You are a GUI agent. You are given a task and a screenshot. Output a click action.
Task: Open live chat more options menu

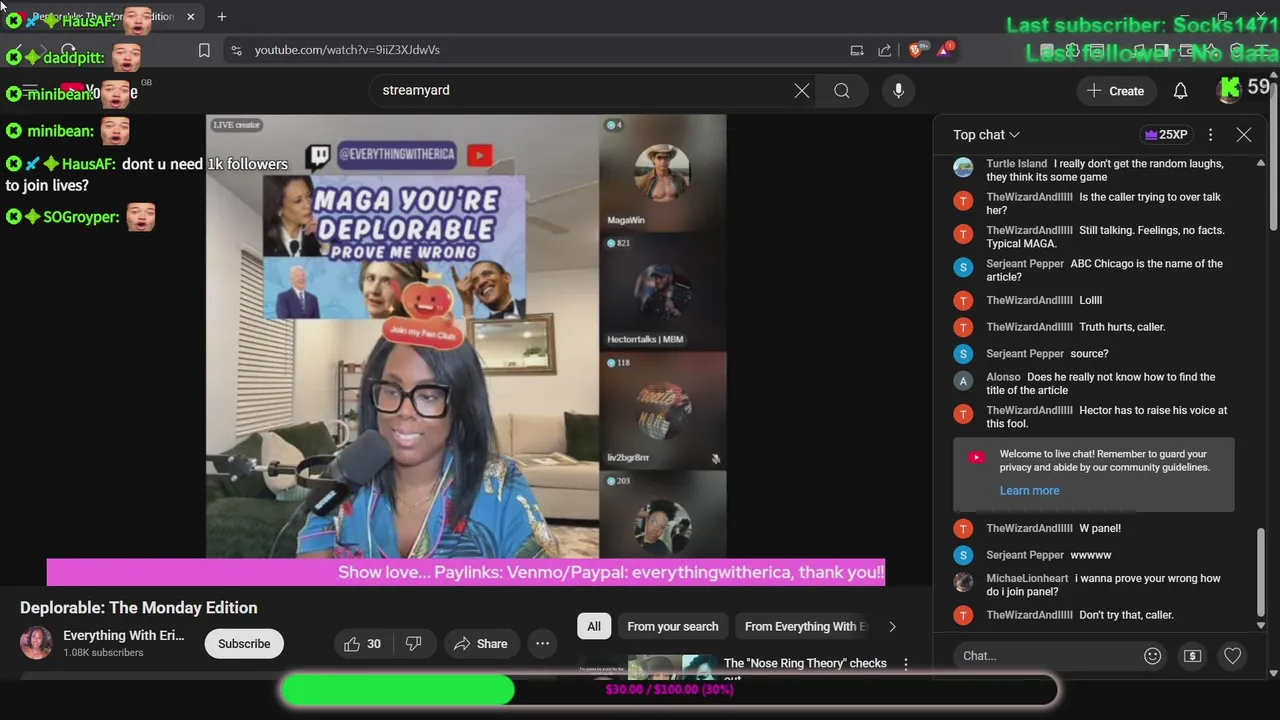1210,135
